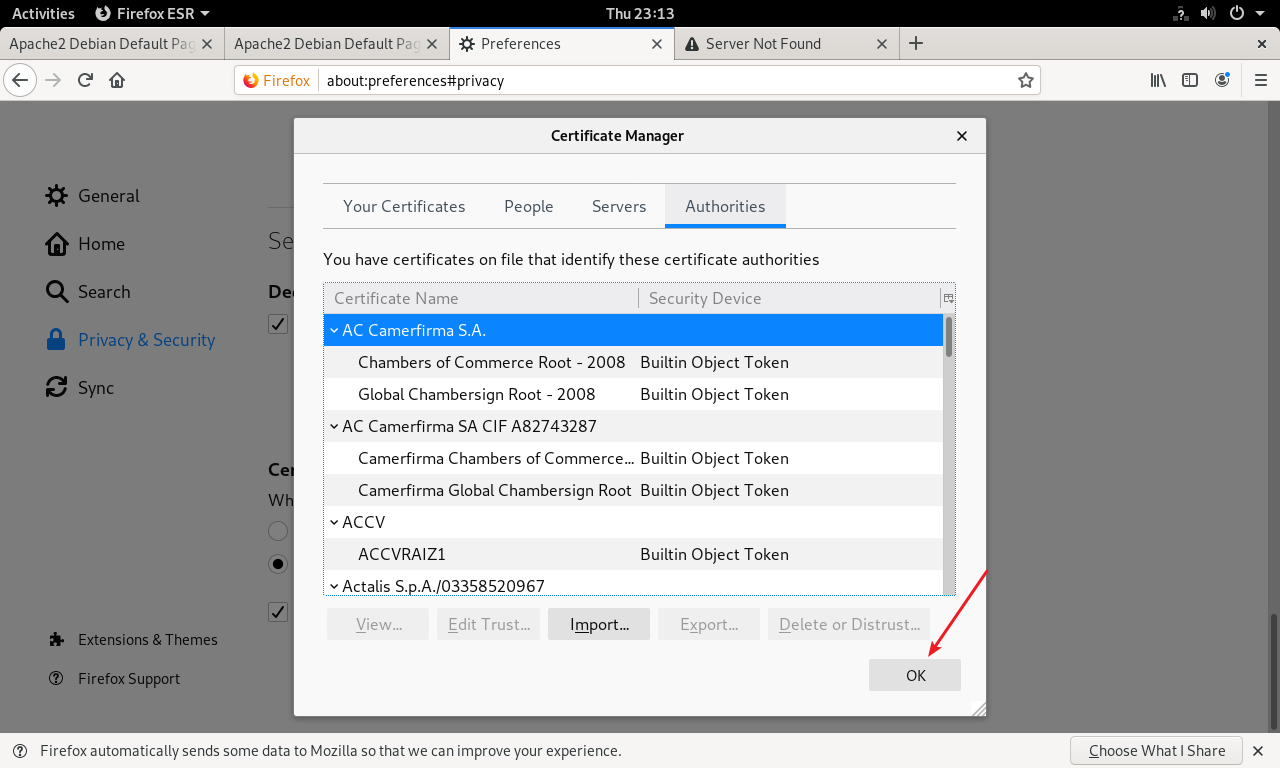Toggle the checkbox under the Certificates section
The image size is (1280, 768).
pyautogui.click(x=278, y=612)
